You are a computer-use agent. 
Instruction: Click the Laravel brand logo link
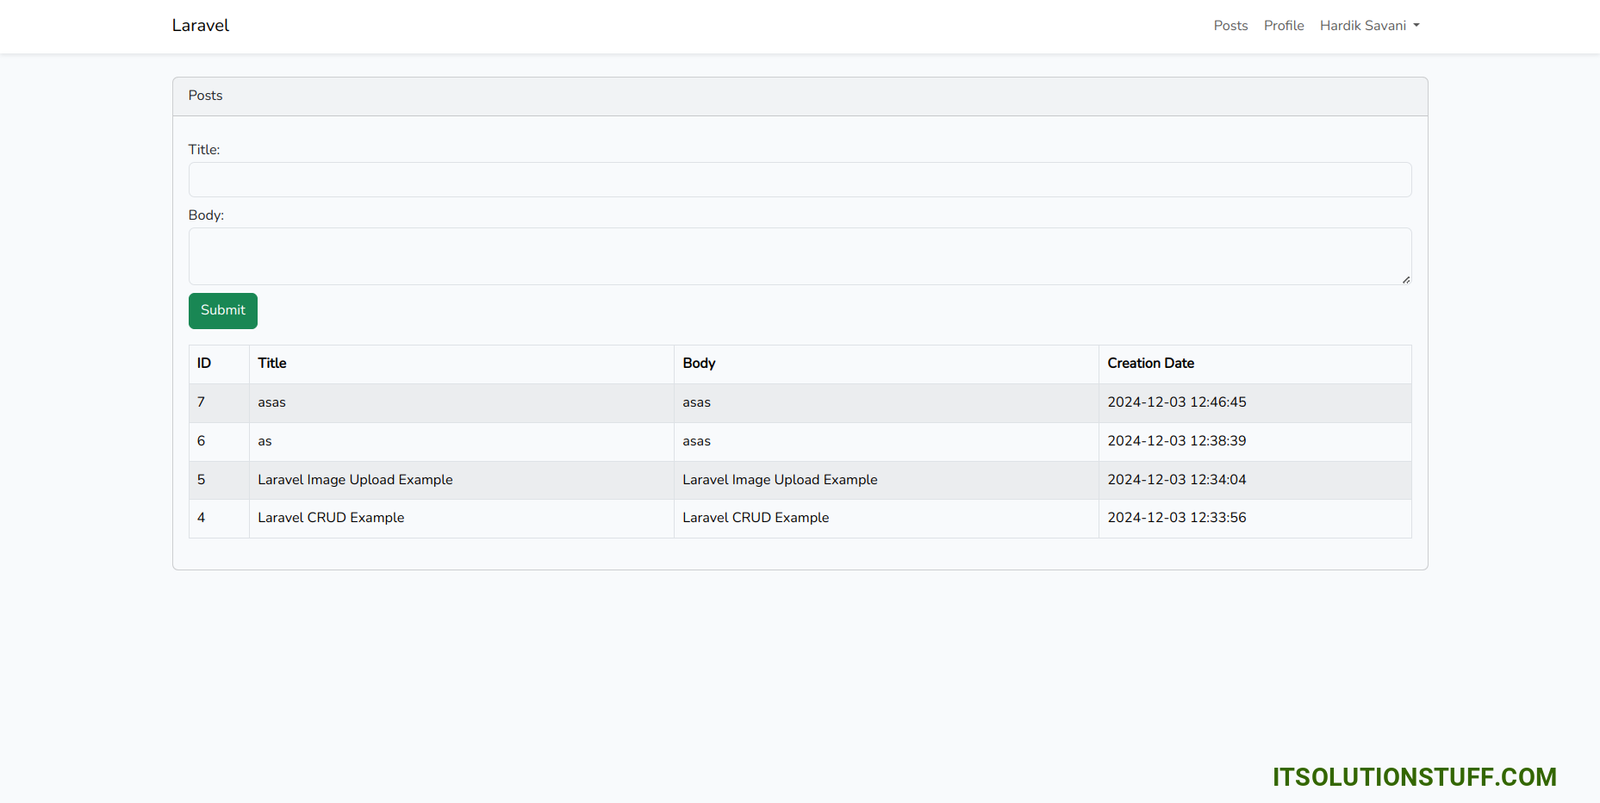click(x=200, y=26)
